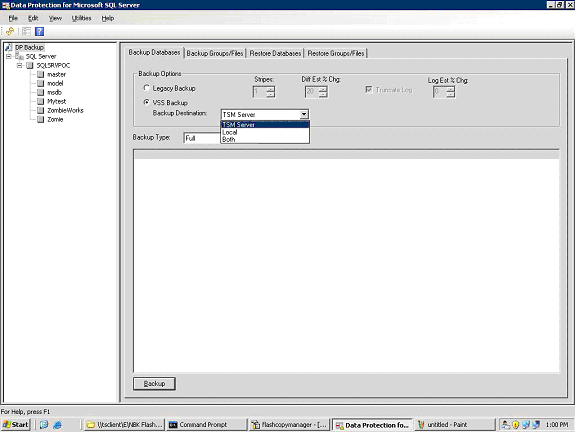575x432 pixels.
Task: Click the user accounts tray icon
Action: [x=506, y=425]
